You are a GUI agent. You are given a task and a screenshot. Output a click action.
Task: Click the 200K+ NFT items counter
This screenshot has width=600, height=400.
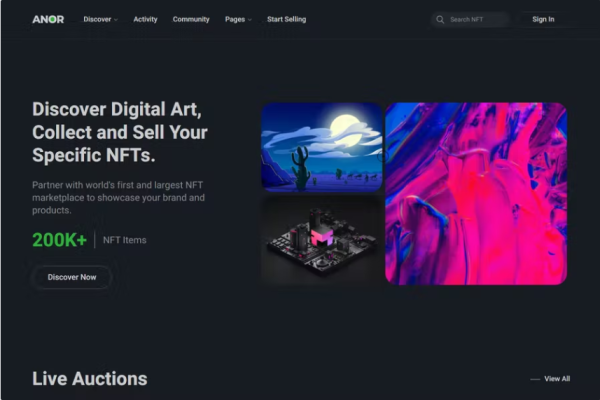89,240
